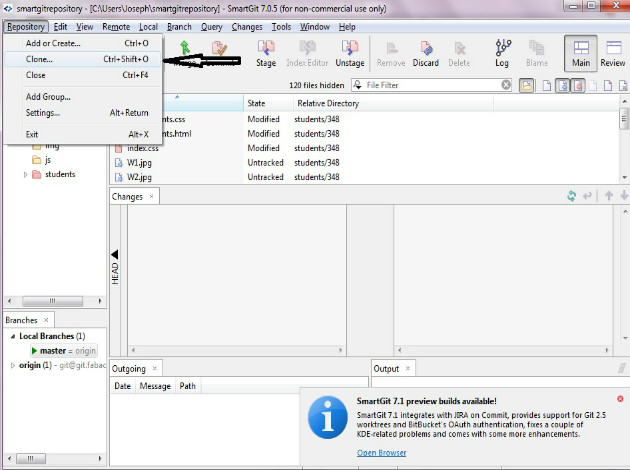This screenshot has height=470, width=630.
Task: Open the File Filter search options dropdown
Action: [x=357, y=85]
